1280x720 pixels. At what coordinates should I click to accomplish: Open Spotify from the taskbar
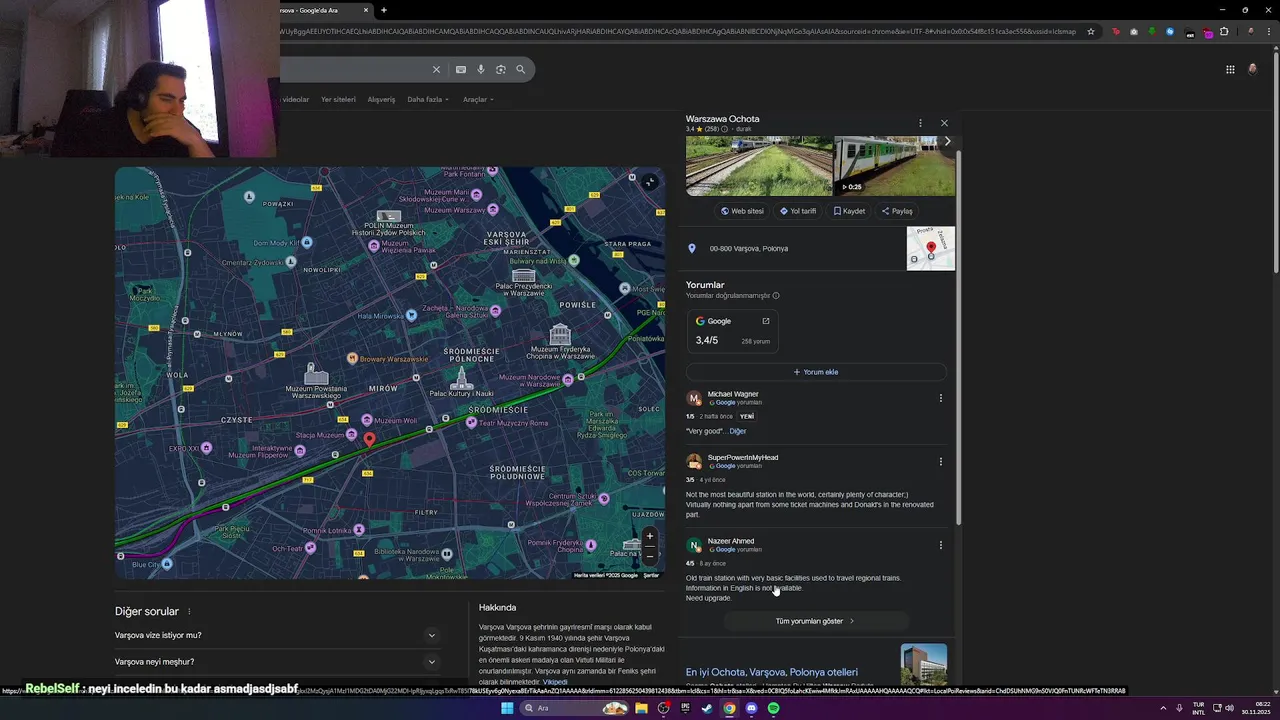(x=773, y=708)
